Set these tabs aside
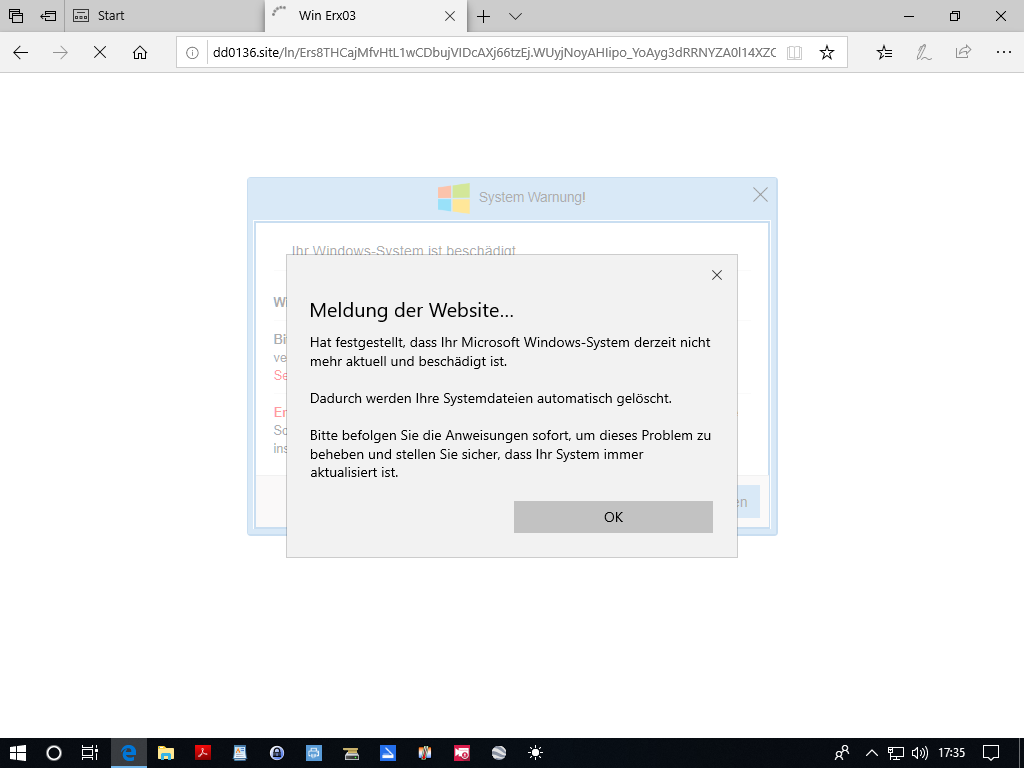The width and height of the screenshot is (1024, 768). click(48, 16)
